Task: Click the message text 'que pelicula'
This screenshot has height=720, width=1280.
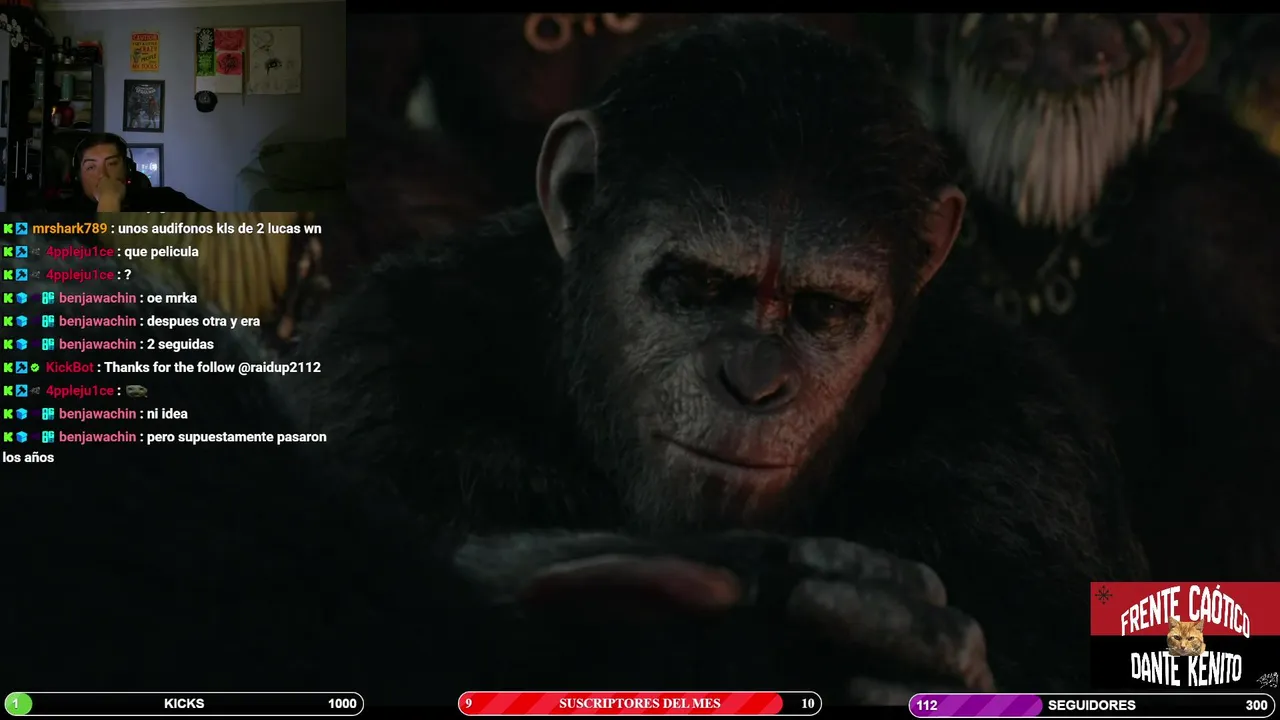Action: (161, 252)
